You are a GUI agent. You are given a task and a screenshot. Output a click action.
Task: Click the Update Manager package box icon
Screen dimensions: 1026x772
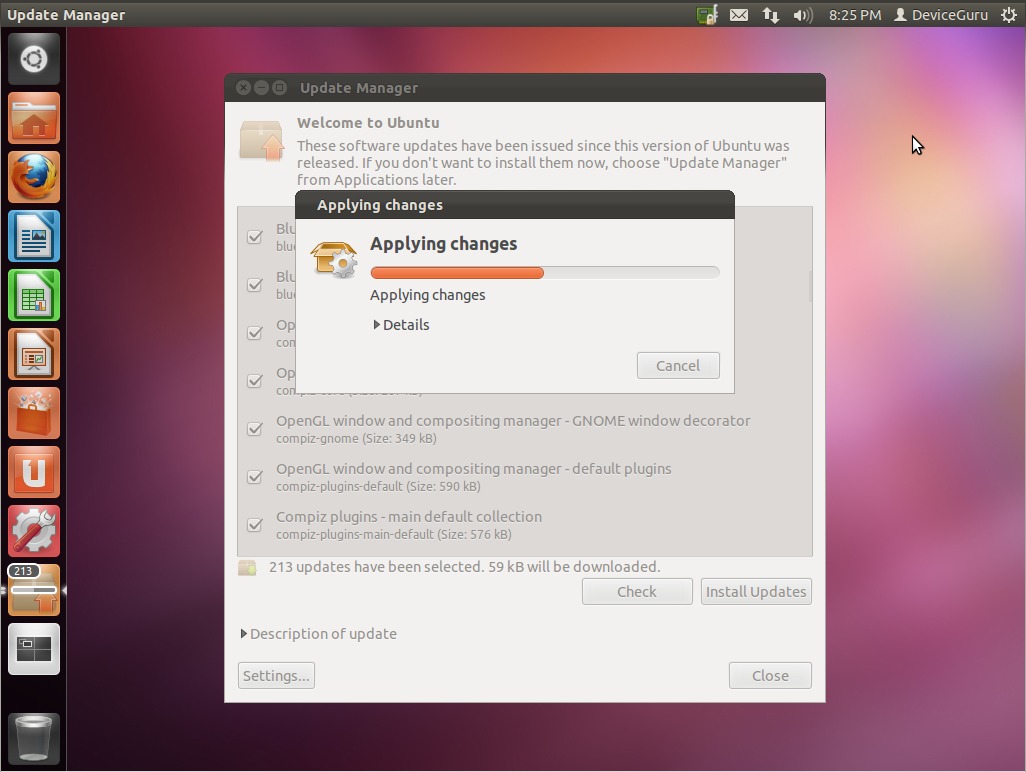261,141
